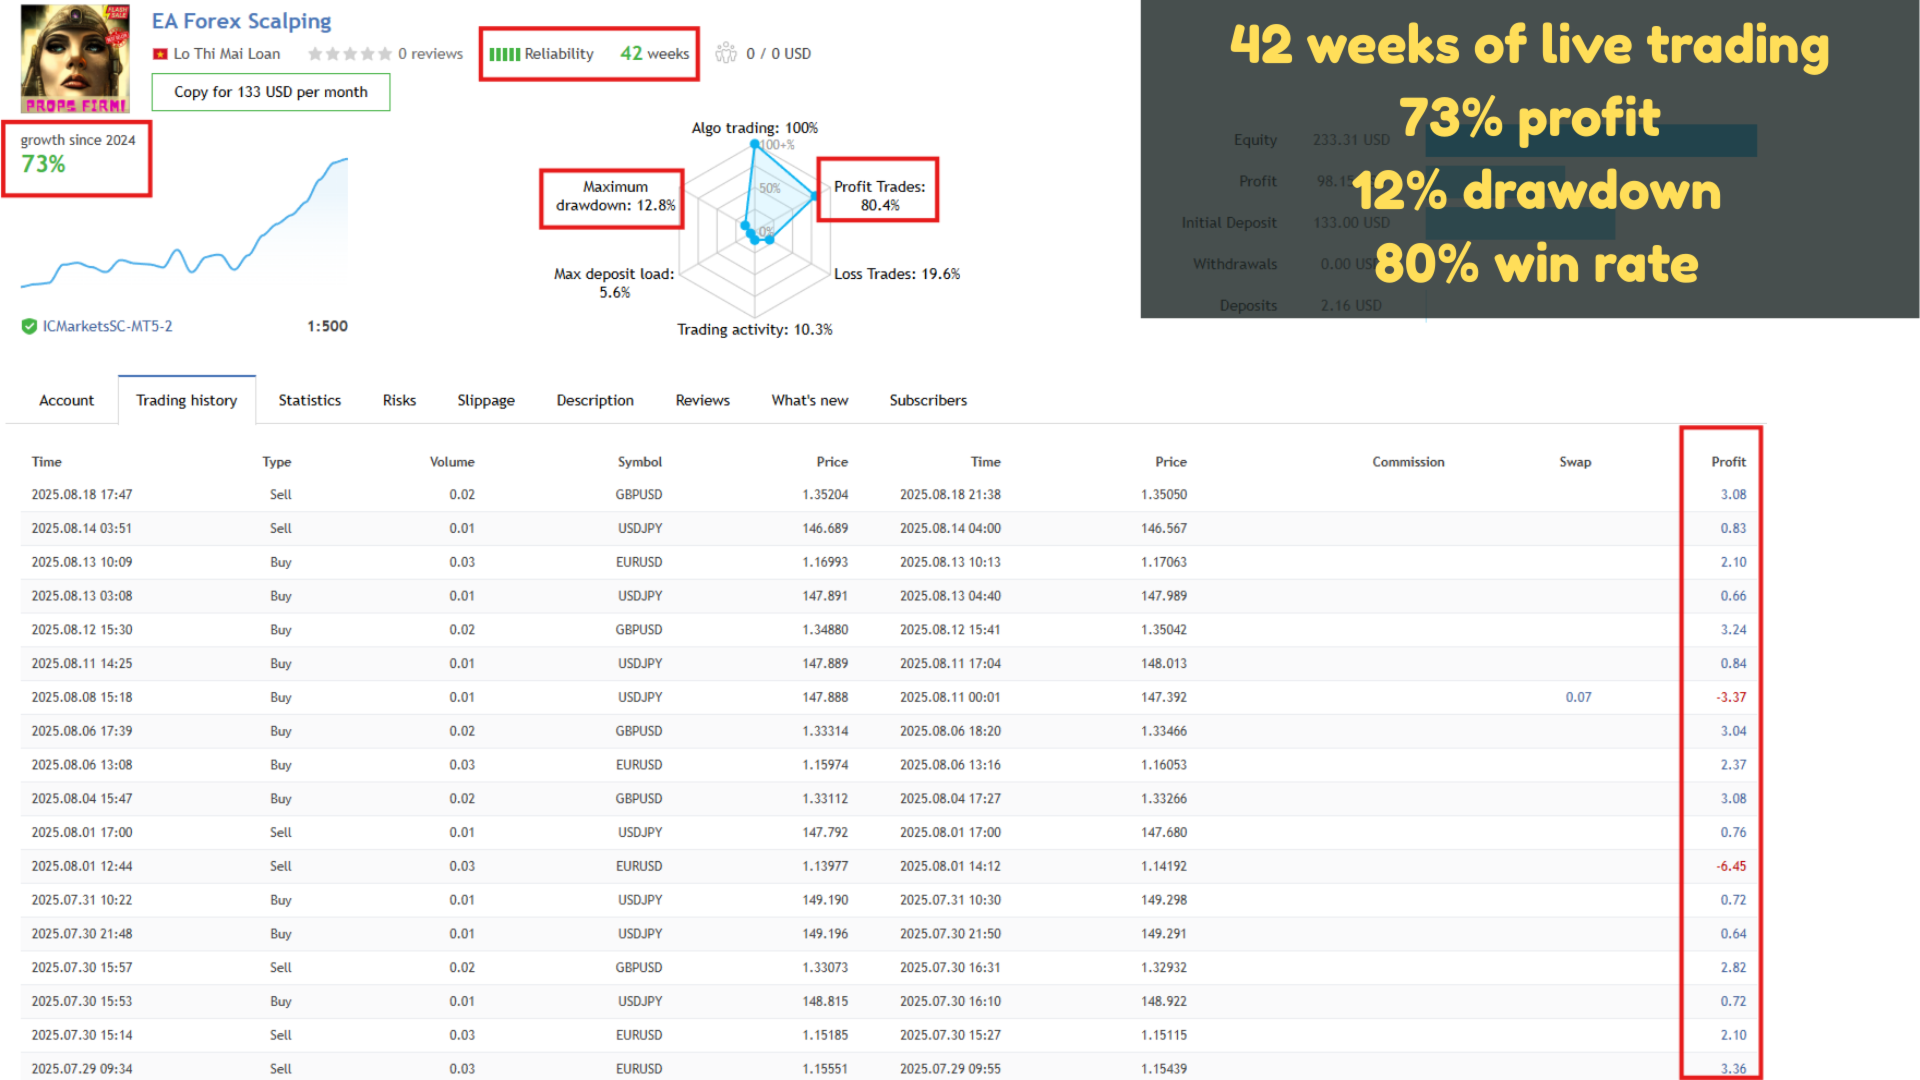Open the EA Forex Scalping title link
Screen dimensions: 1920x1080
point(241,21)
